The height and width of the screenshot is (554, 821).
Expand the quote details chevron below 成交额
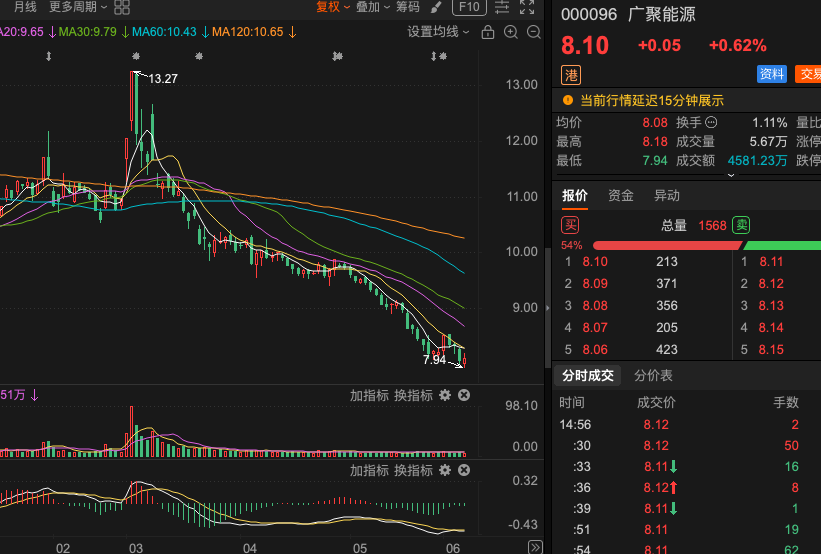click(x=731, y=175)
